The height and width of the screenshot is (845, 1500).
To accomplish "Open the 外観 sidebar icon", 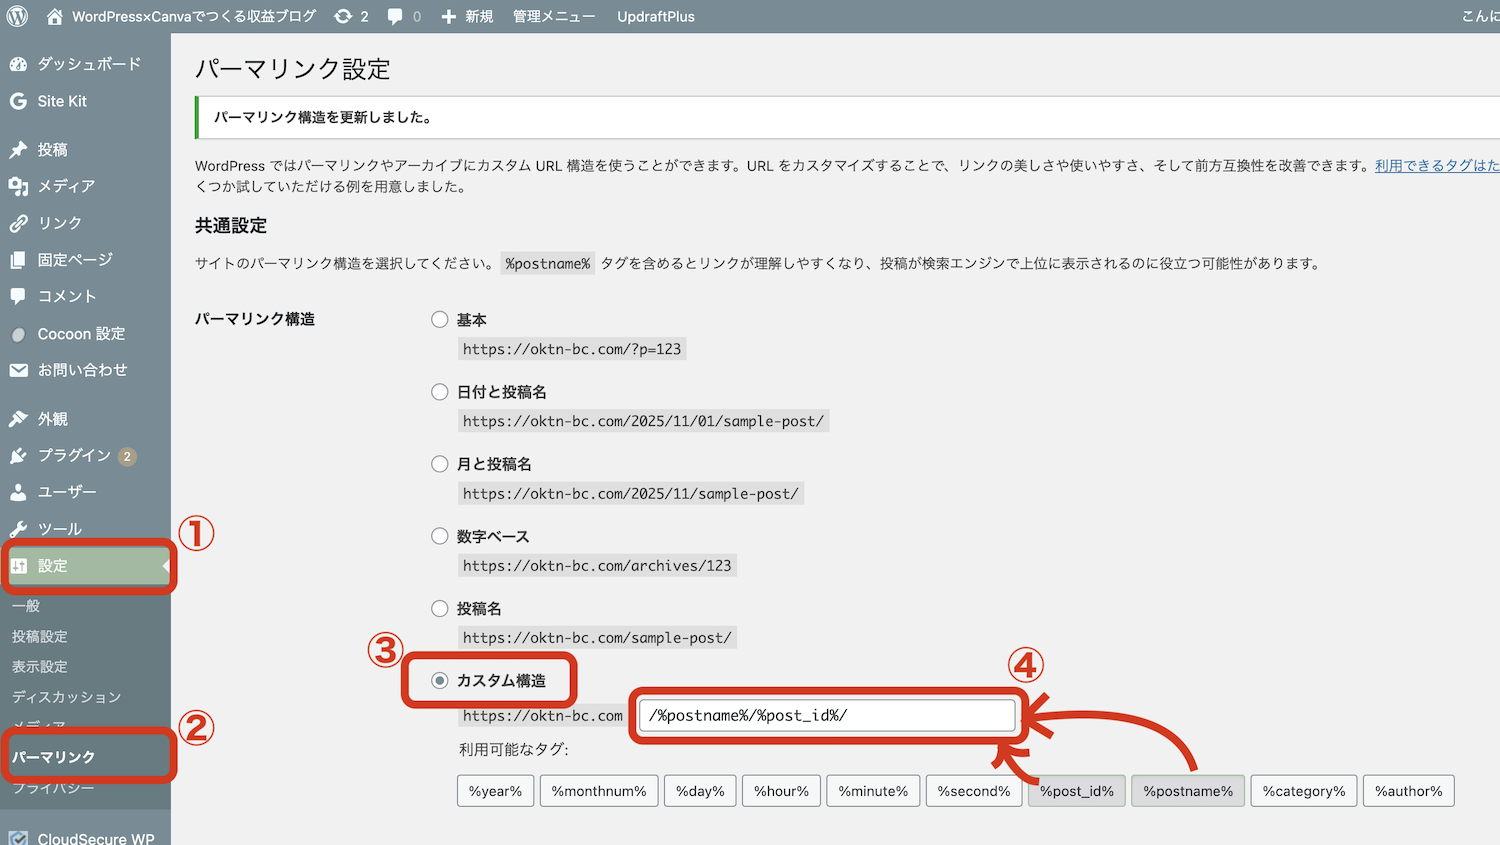I will point(18,418).
